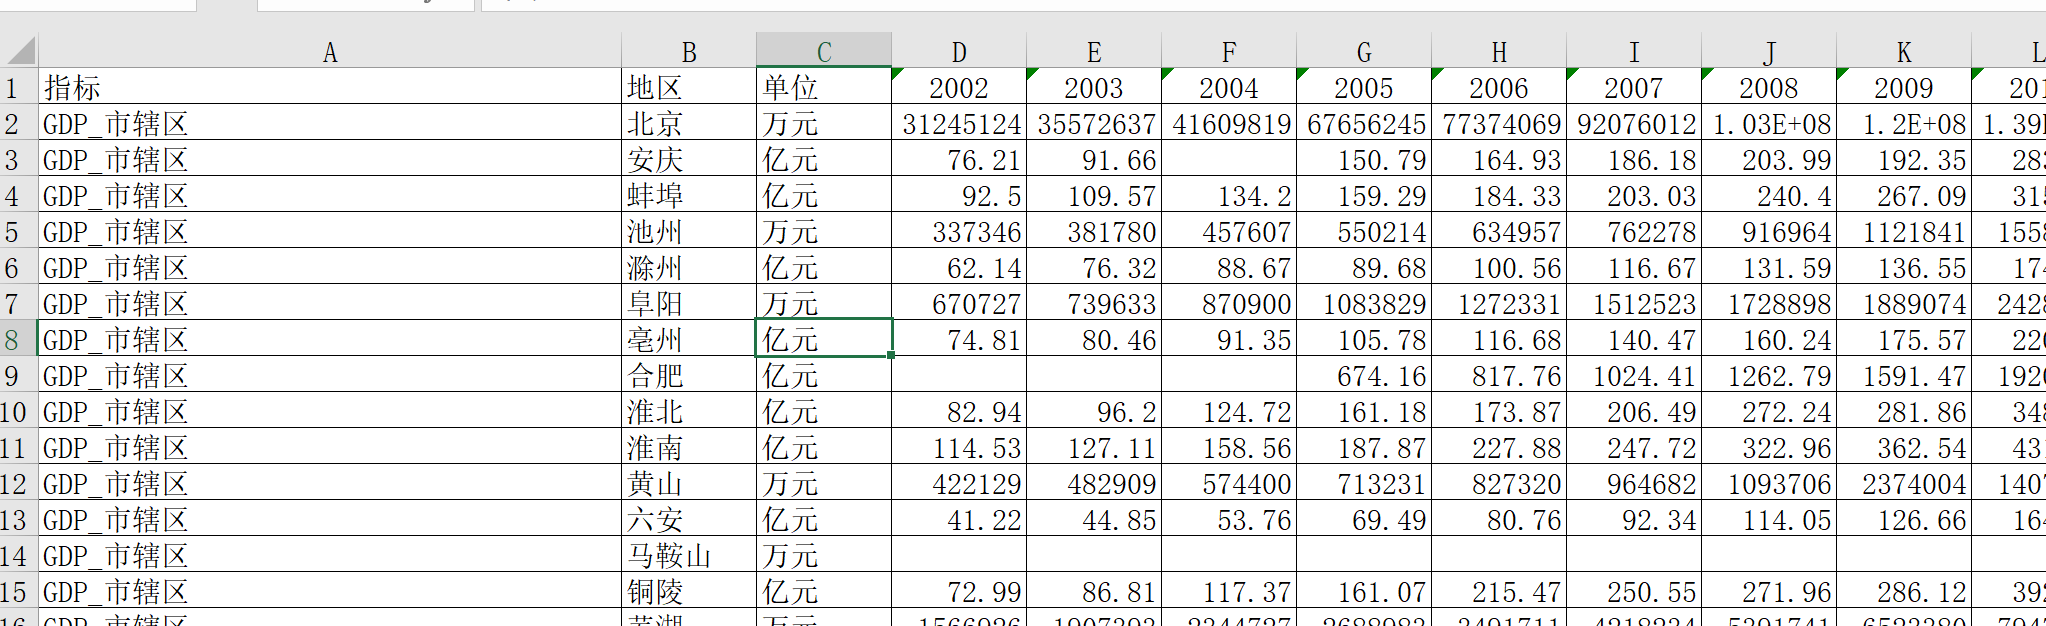Image resolution: width=2046 pixels, height=626 pixels.
Task: Select the 滁州 region cell
Action: click(689, 267)
